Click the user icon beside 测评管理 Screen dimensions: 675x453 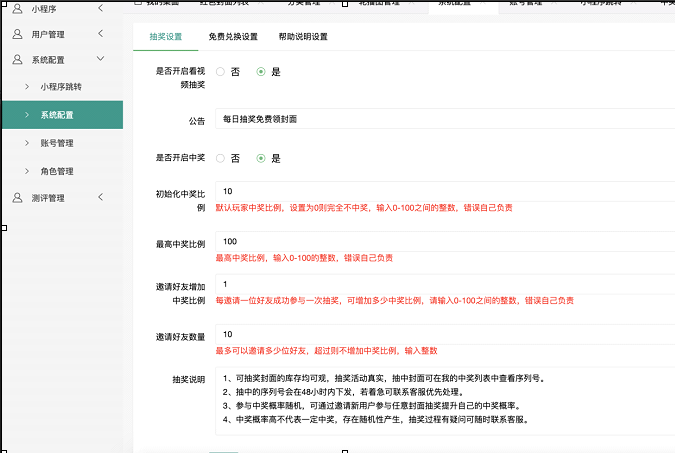[x=18, y=198]
